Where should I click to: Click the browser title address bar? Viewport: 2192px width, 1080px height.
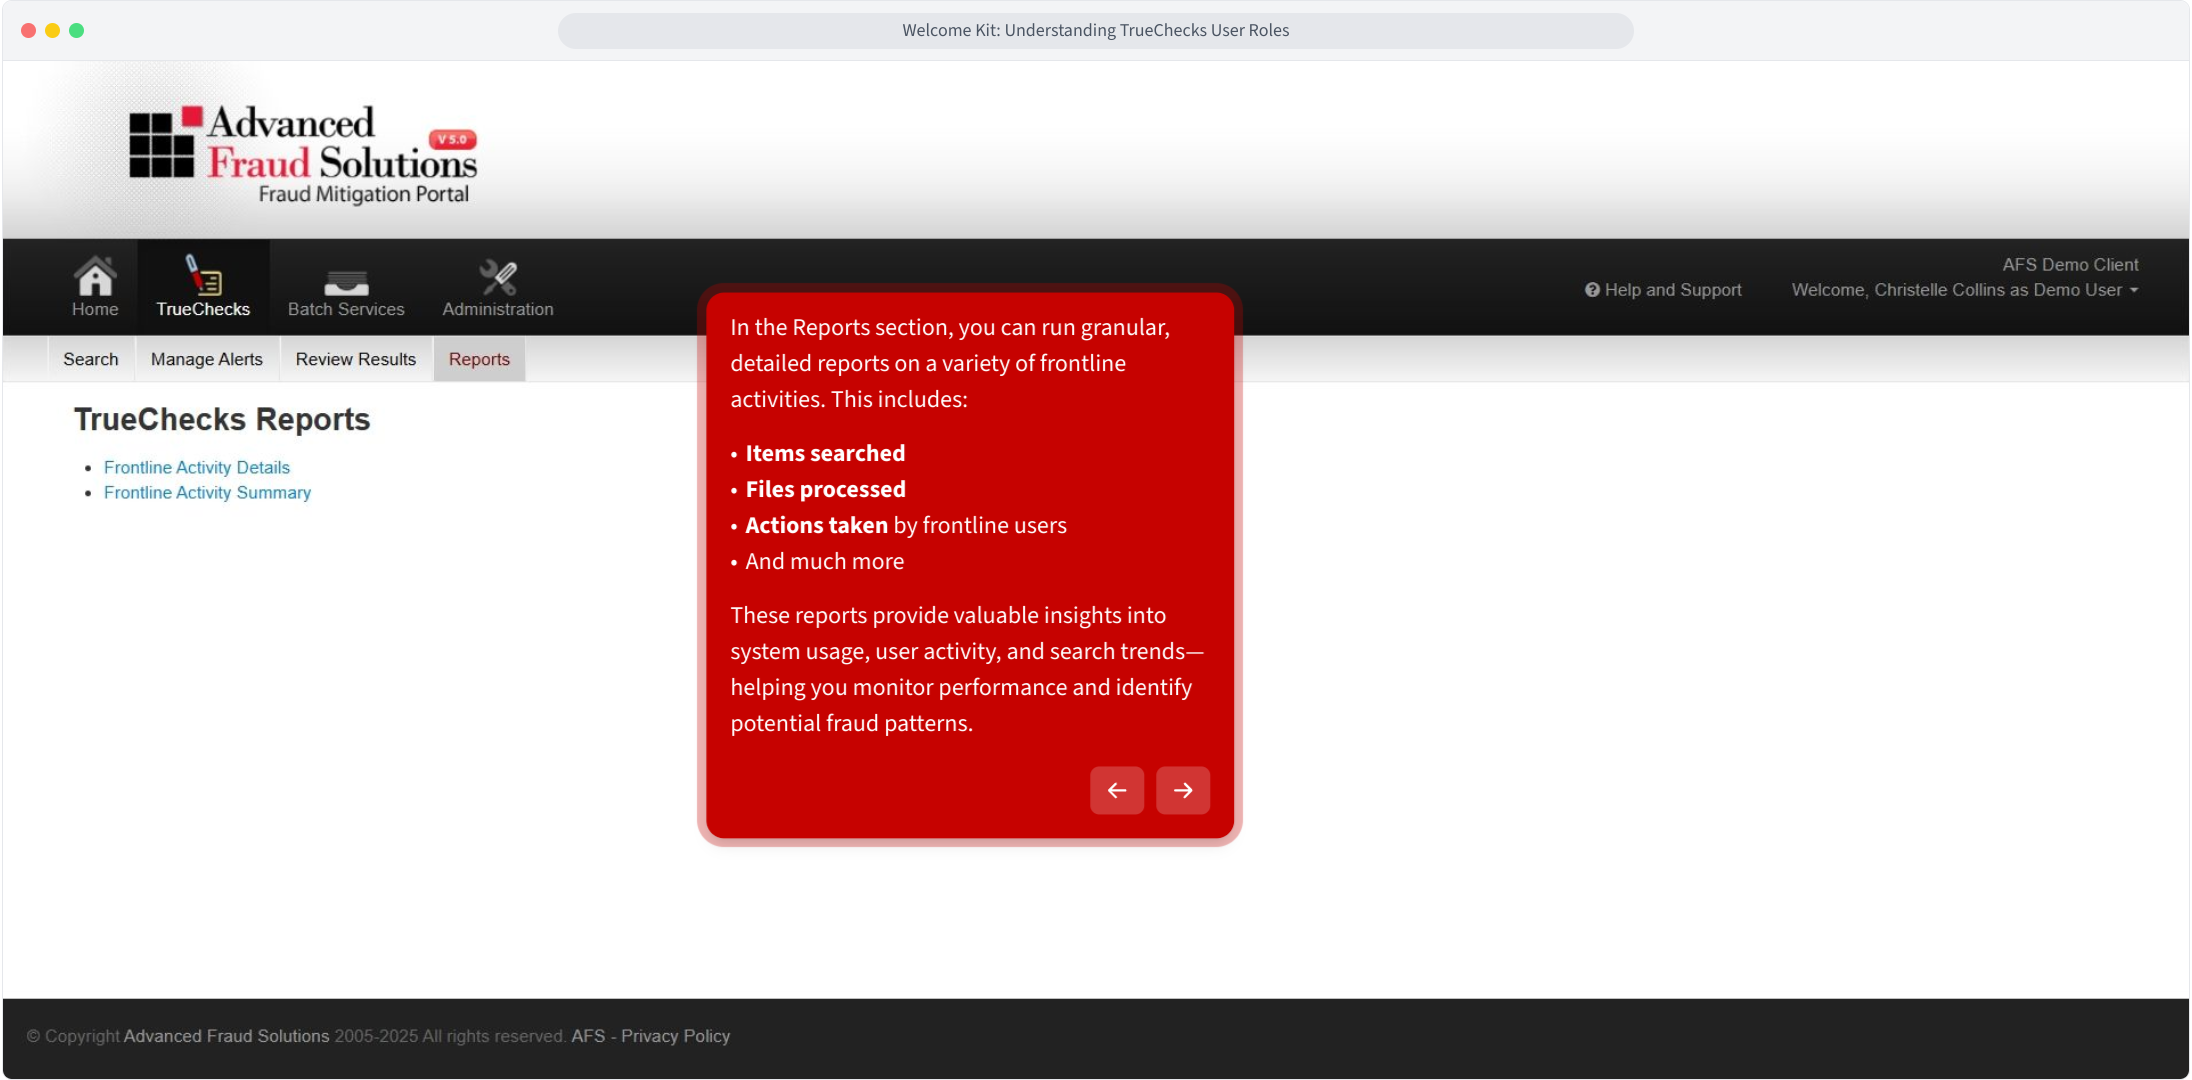click(1095, 30)
